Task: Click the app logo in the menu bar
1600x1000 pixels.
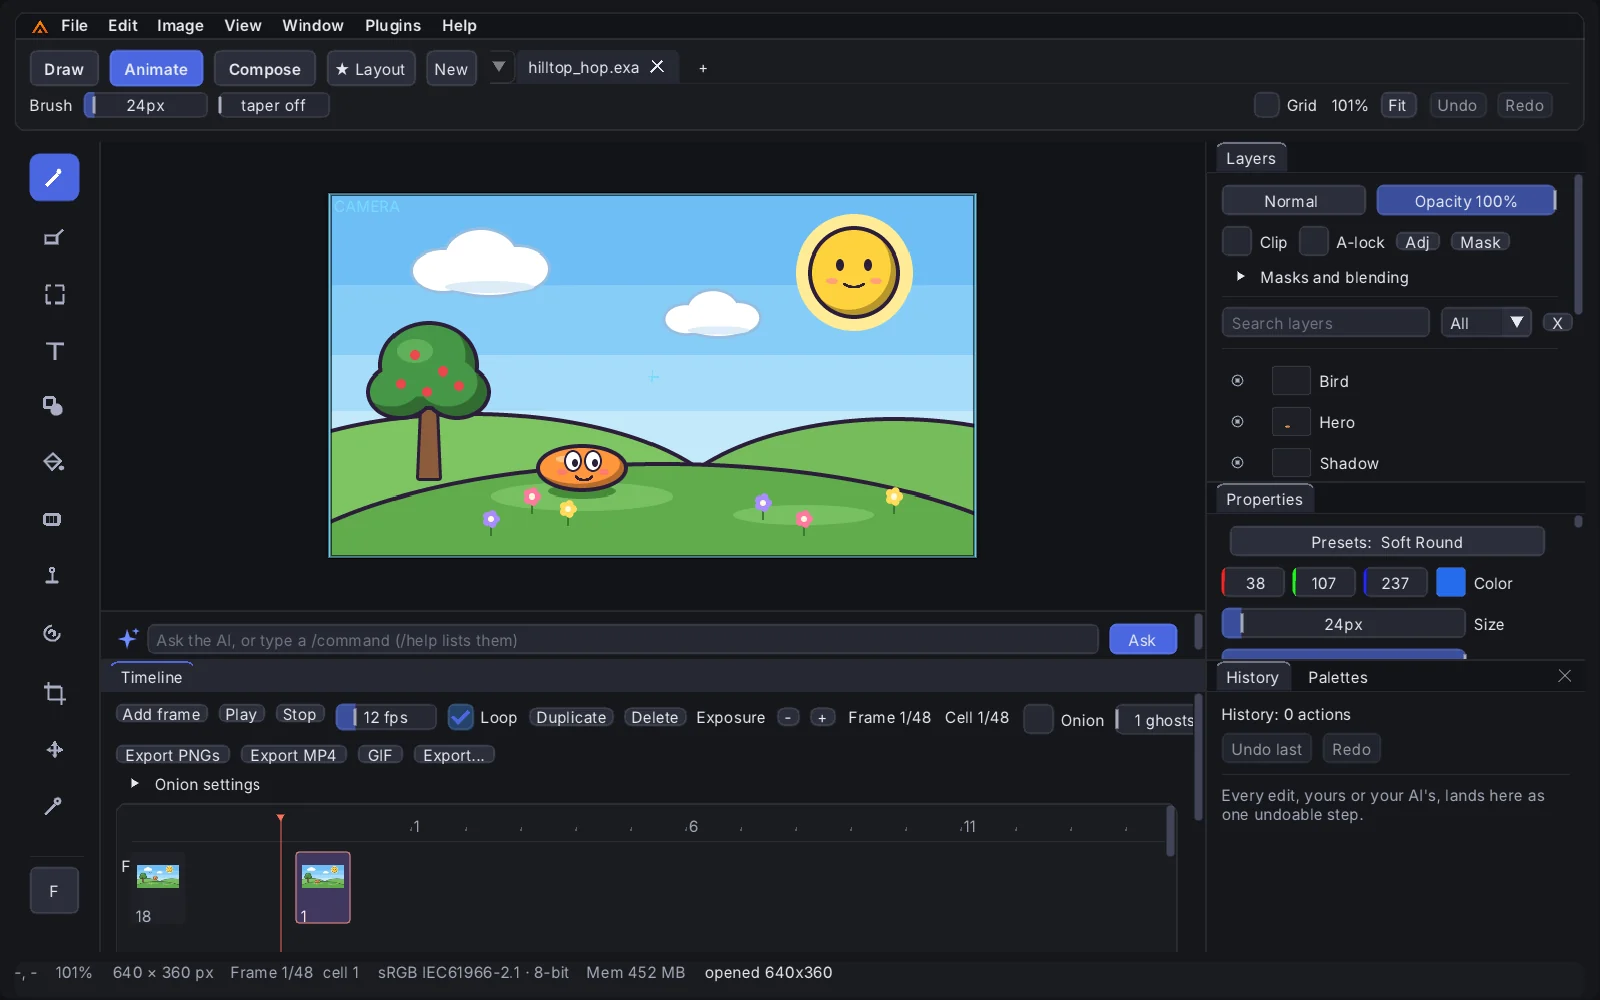Action: pyautogui.click(x=40, y=26)
